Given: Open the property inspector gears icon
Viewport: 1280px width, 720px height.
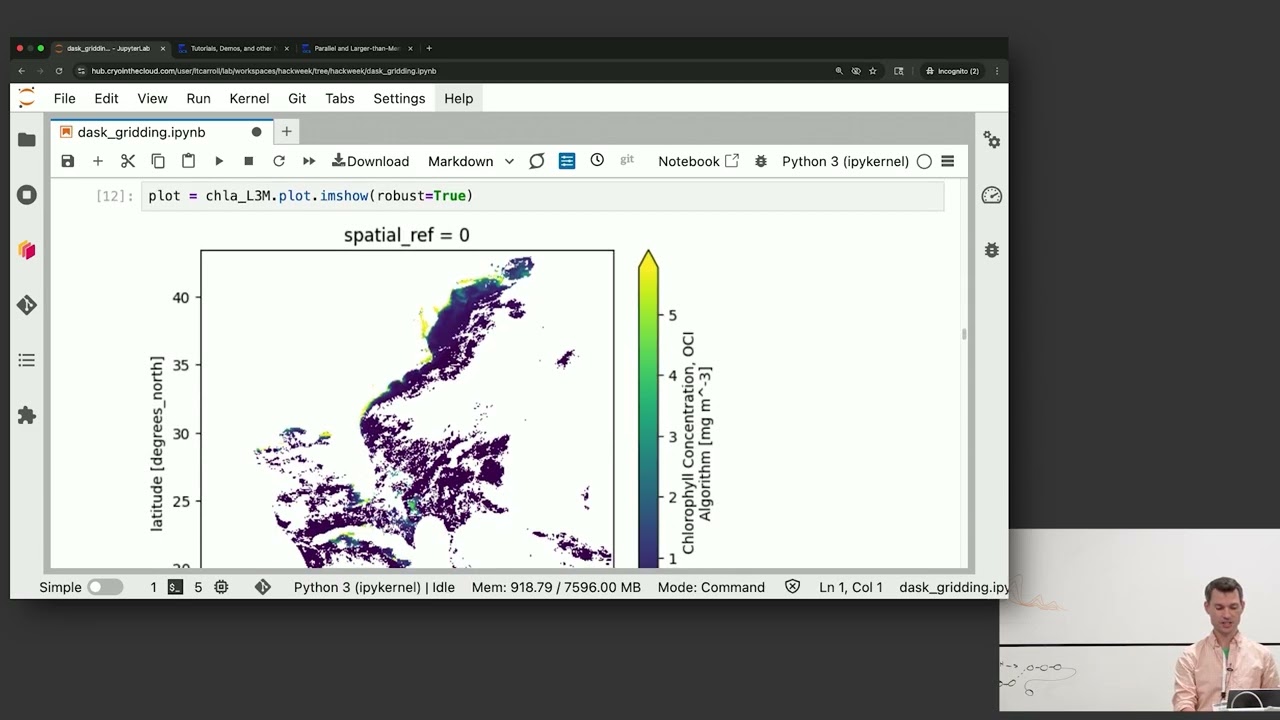Looking at the screenshot, I should coord(992,140).
